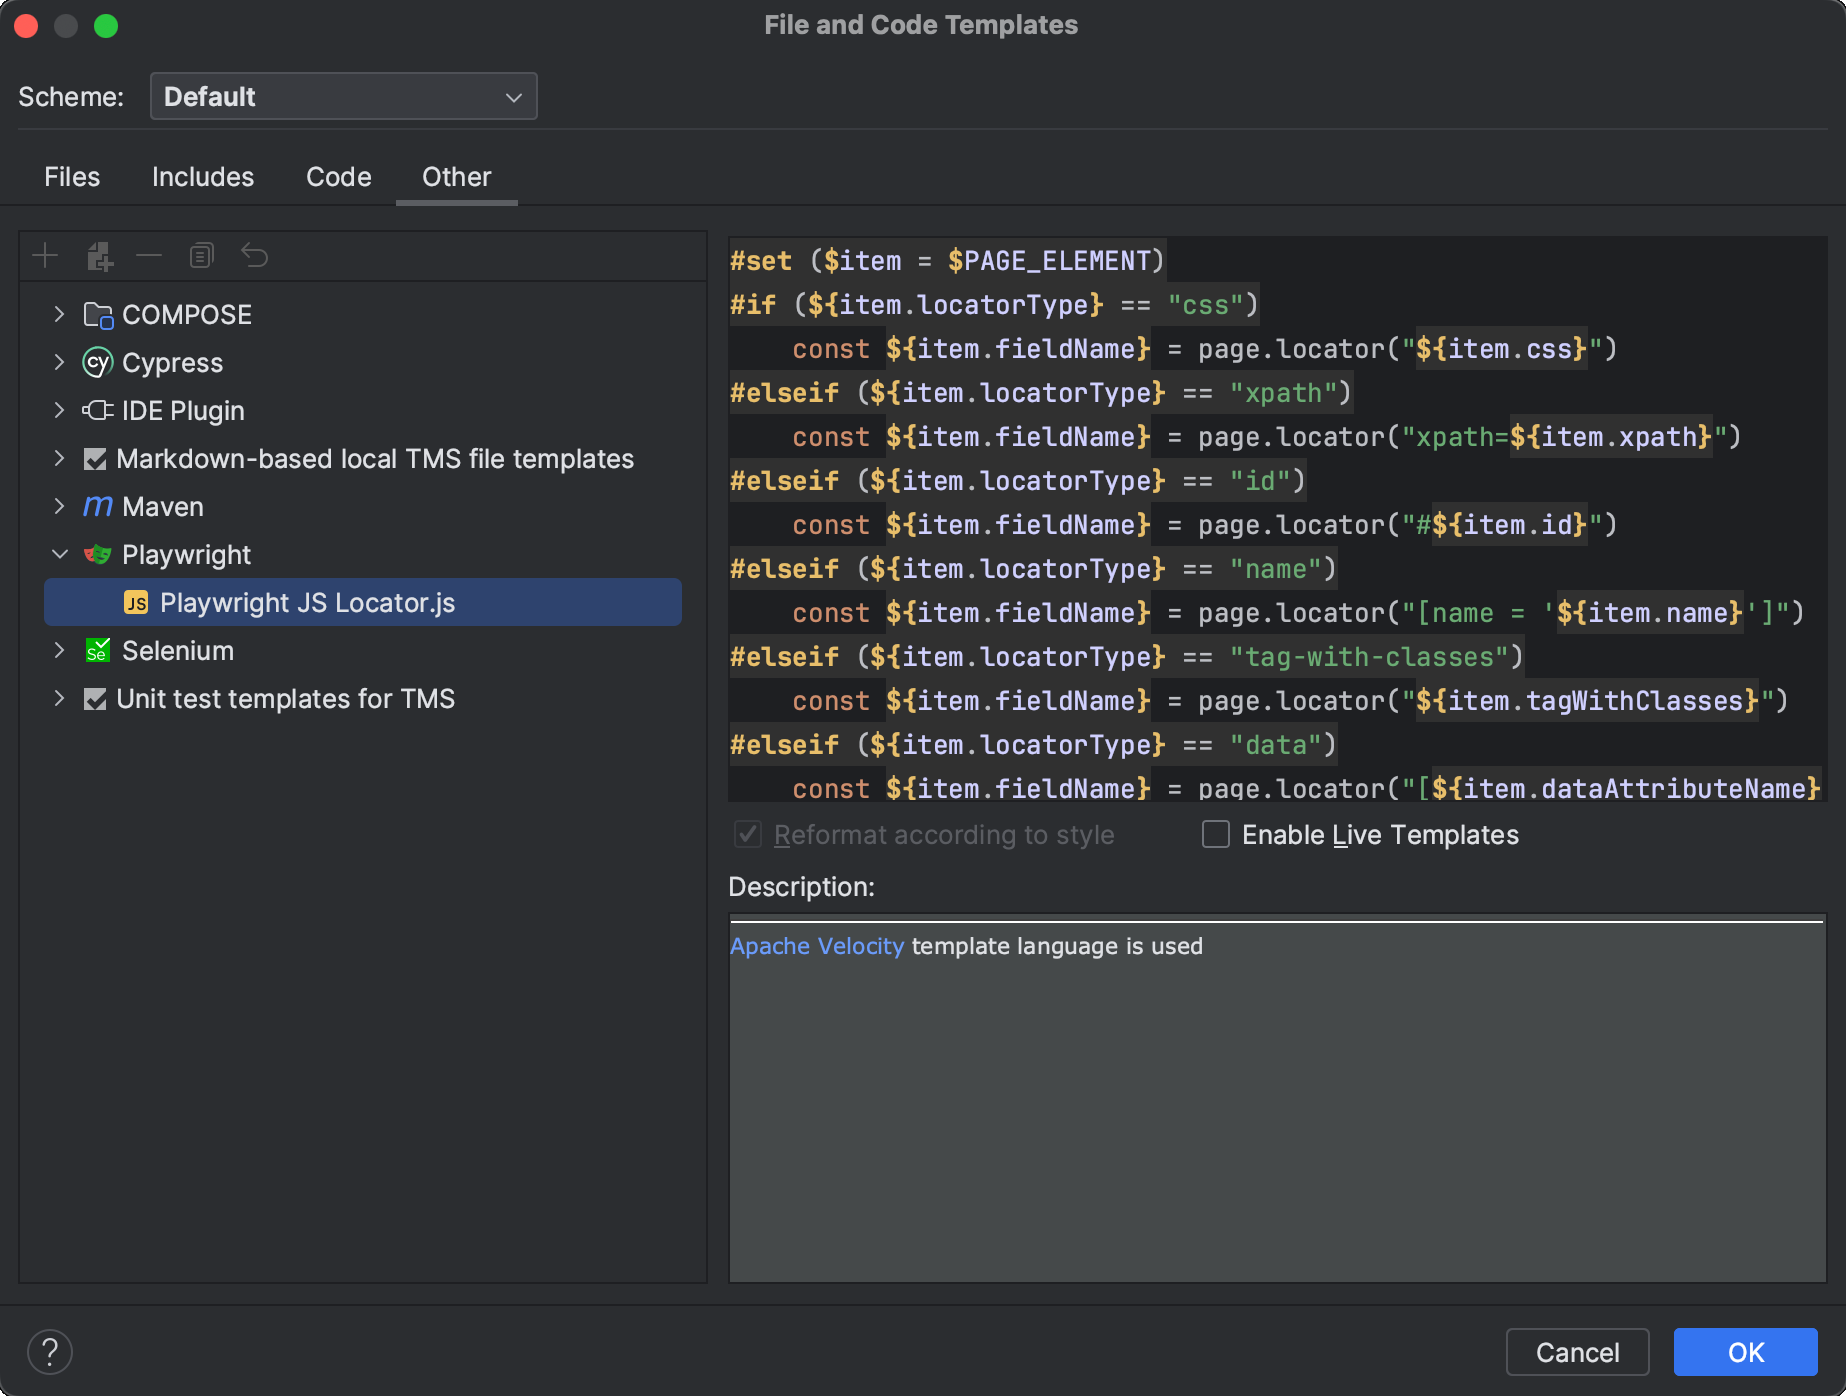
Task: Open the Scheme dropdown
Action: pyautogui.click(x=343, y=96)
